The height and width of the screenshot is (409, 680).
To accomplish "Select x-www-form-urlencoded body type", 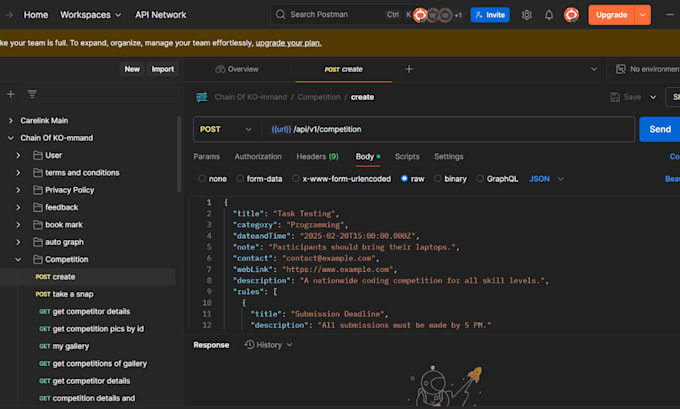I will [x=295, y=178].
